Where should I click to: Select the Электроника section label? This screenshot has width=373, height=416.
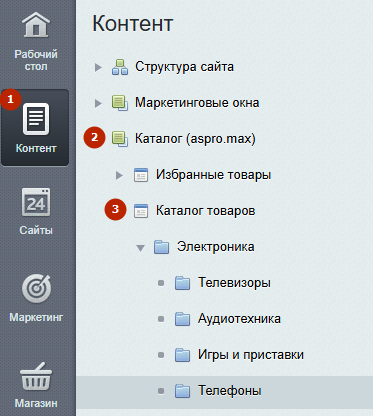pyautogui.click(x=216, y=247)
